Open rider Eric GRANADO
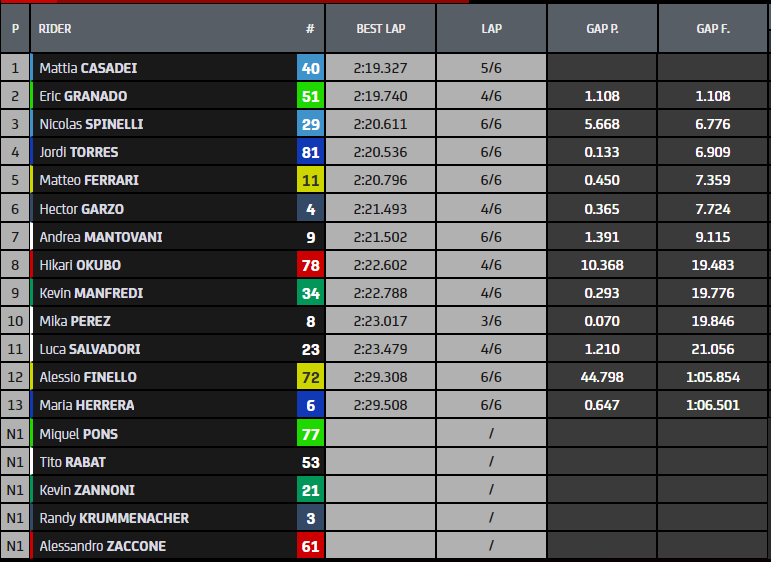Viewport: 771px width, 562px height. coord(83,96)
